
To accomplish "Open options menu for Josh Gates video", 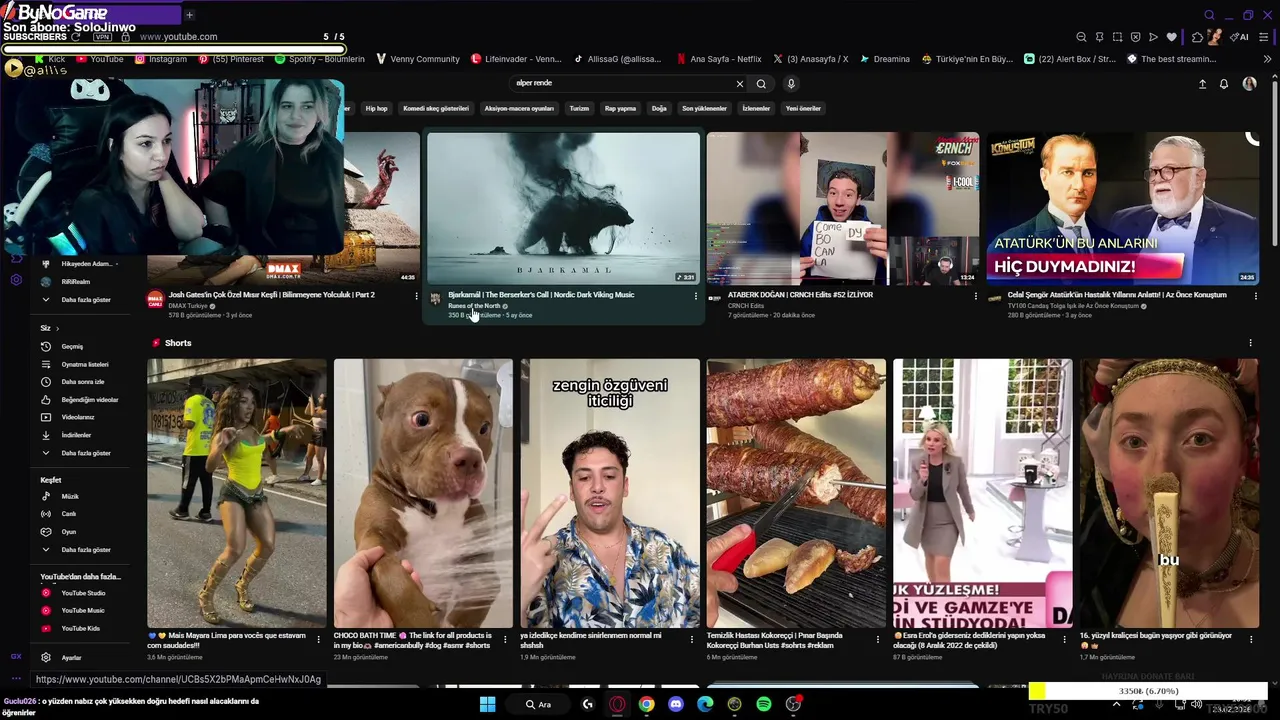I will pos(416,296).
